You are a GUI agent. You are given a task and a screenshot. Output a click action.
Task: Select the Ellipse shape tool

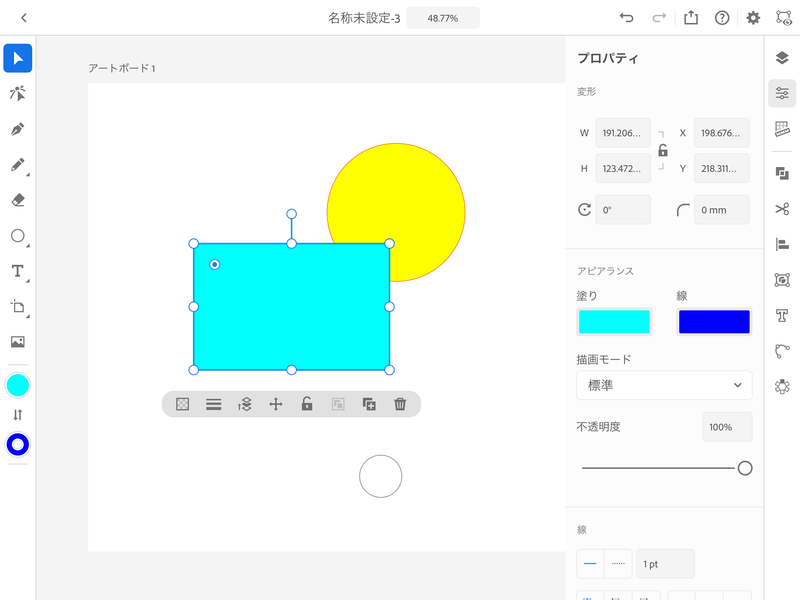tap(18, 237)
